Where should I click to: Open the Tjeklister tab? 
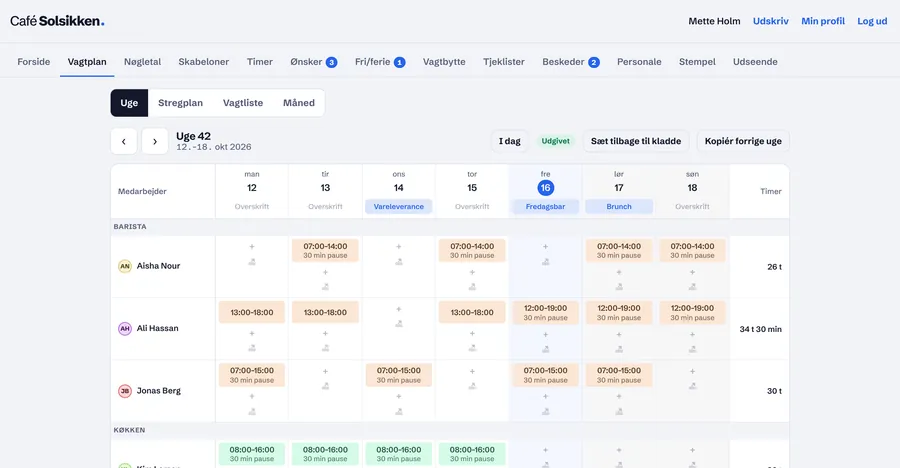pos(504,61)
